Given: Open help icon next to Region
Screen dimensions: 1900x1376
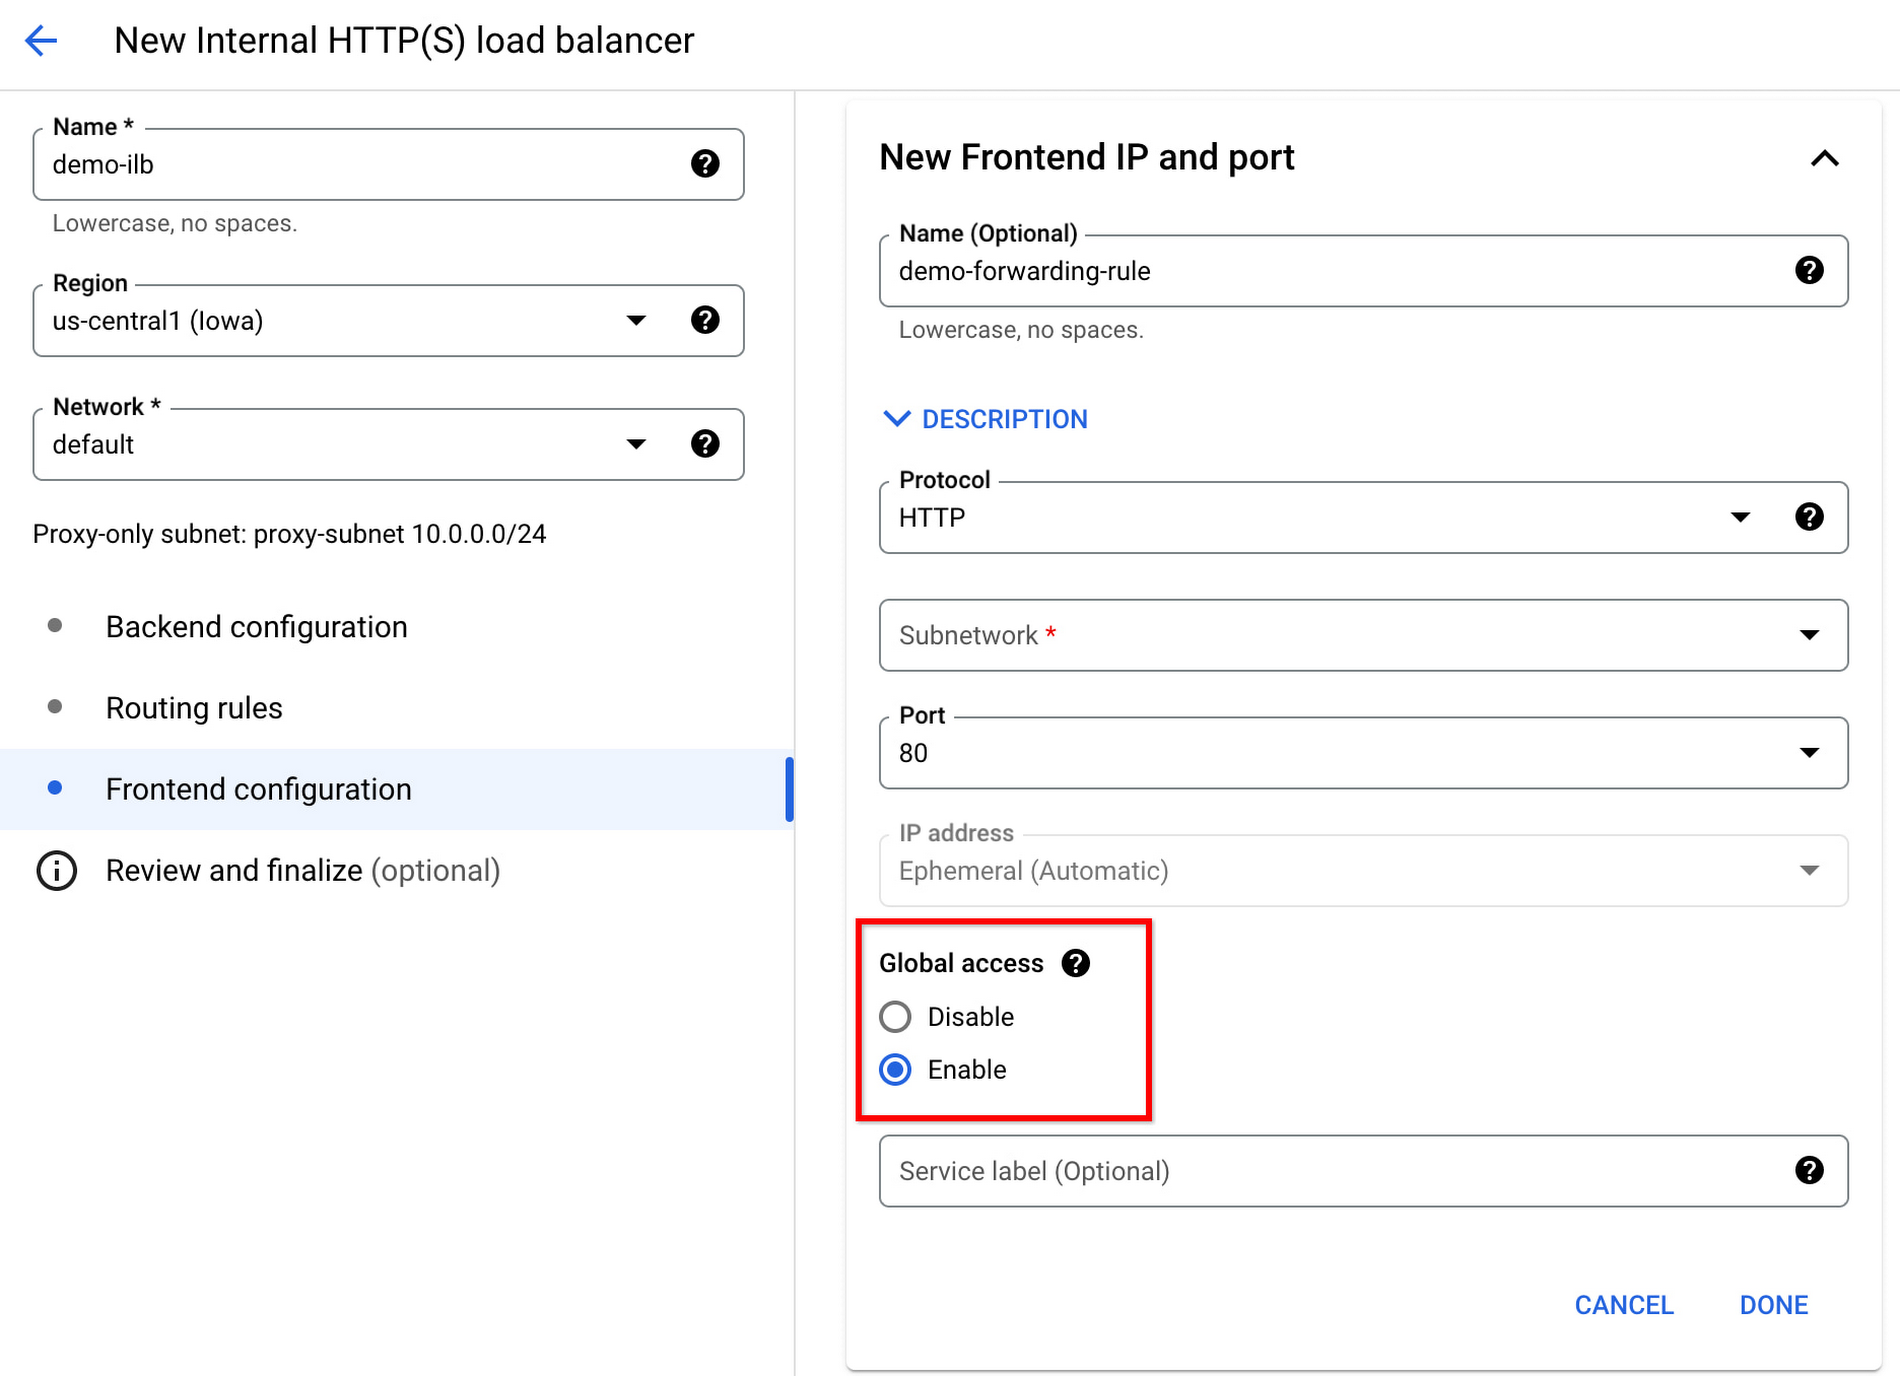Looking at the screenshot, I should (x=705, y=320).
